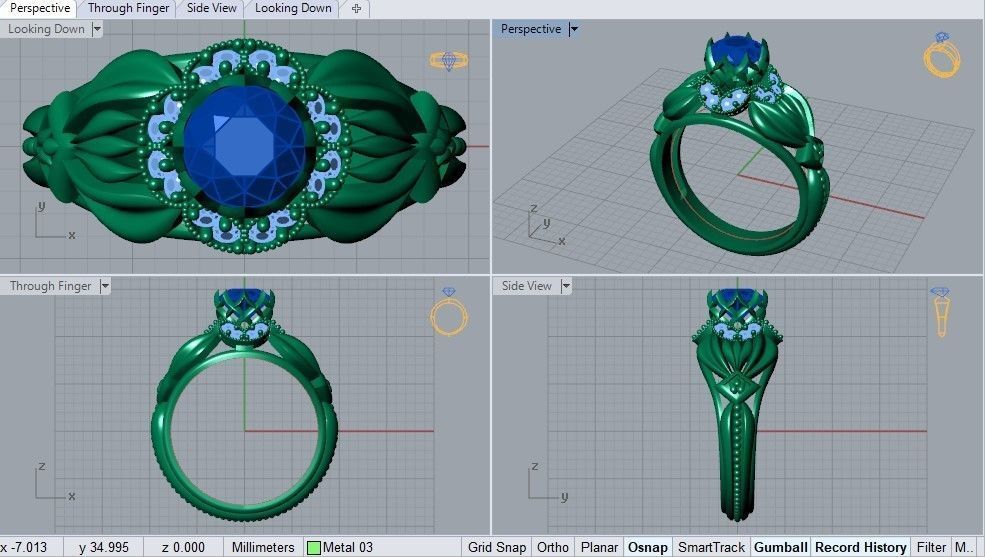Add a new viewport tab with plus icon
Image resolution: width=985 pixels, height=557 pixels.
356,9
